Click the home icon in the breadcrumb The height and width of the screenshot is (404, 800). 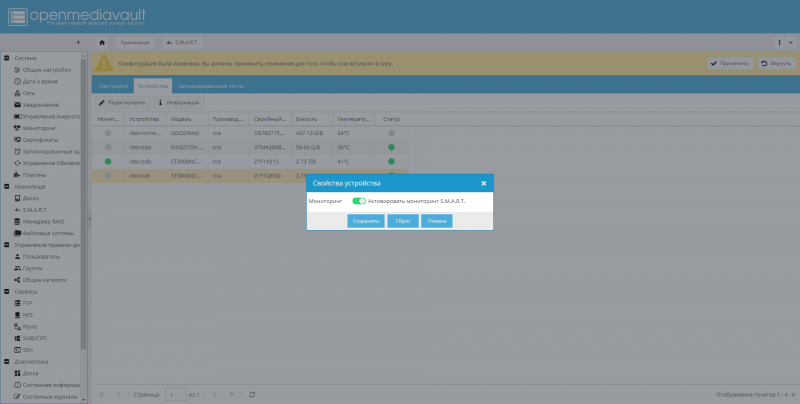tap(102, 42)
